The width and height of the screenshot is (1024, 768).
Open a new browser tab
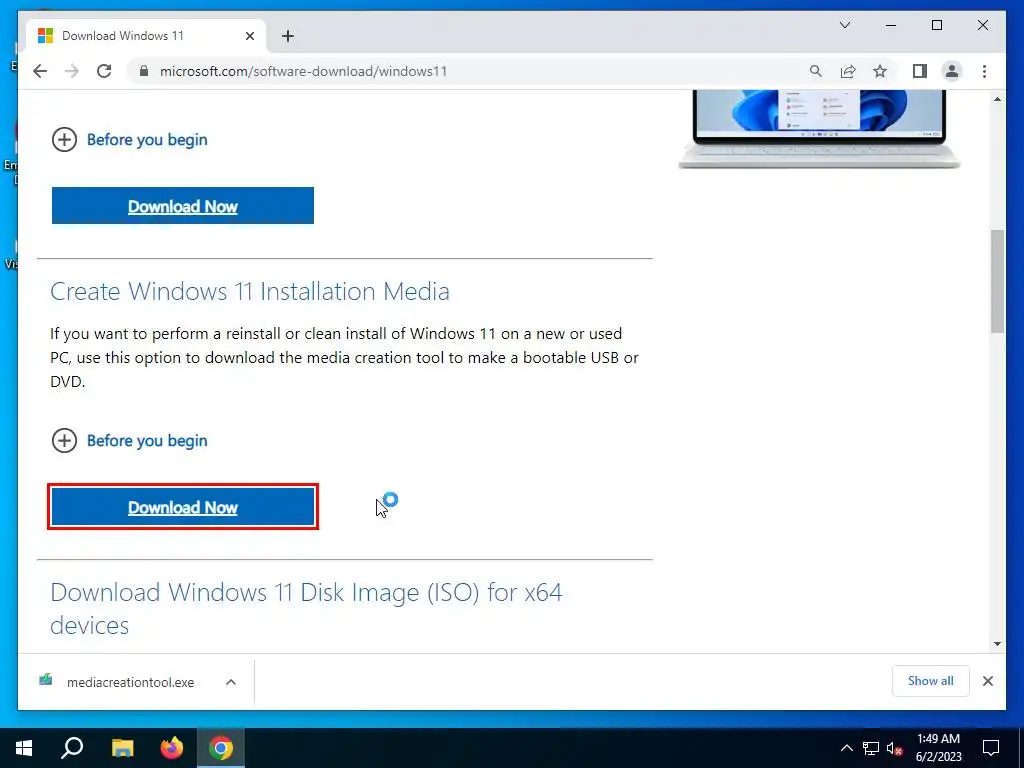[x=288, y=36]
